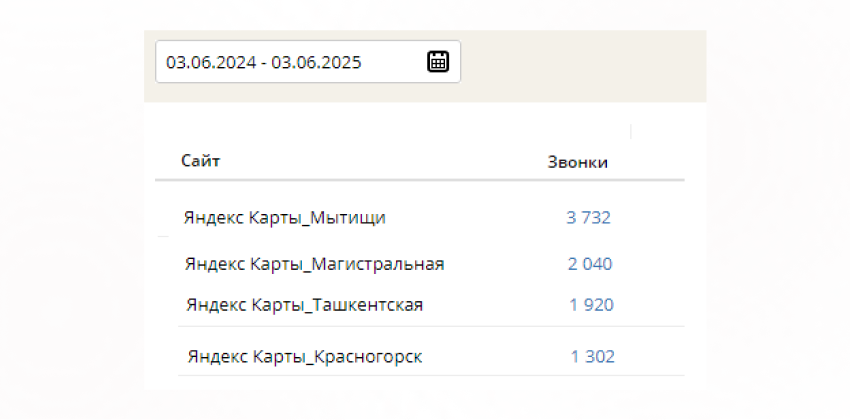Open the Яндекс Карты_Мытищи site entry
This screenshot has height=420, width=850.
click(285, 218)
